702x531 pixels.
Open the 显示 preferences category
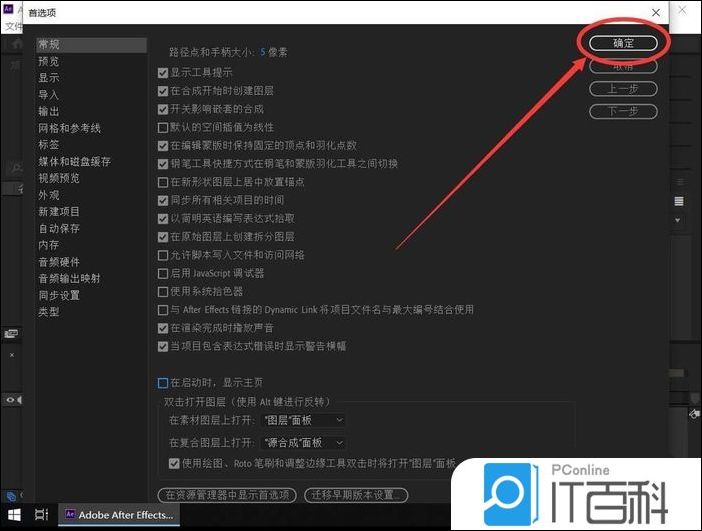49,78
